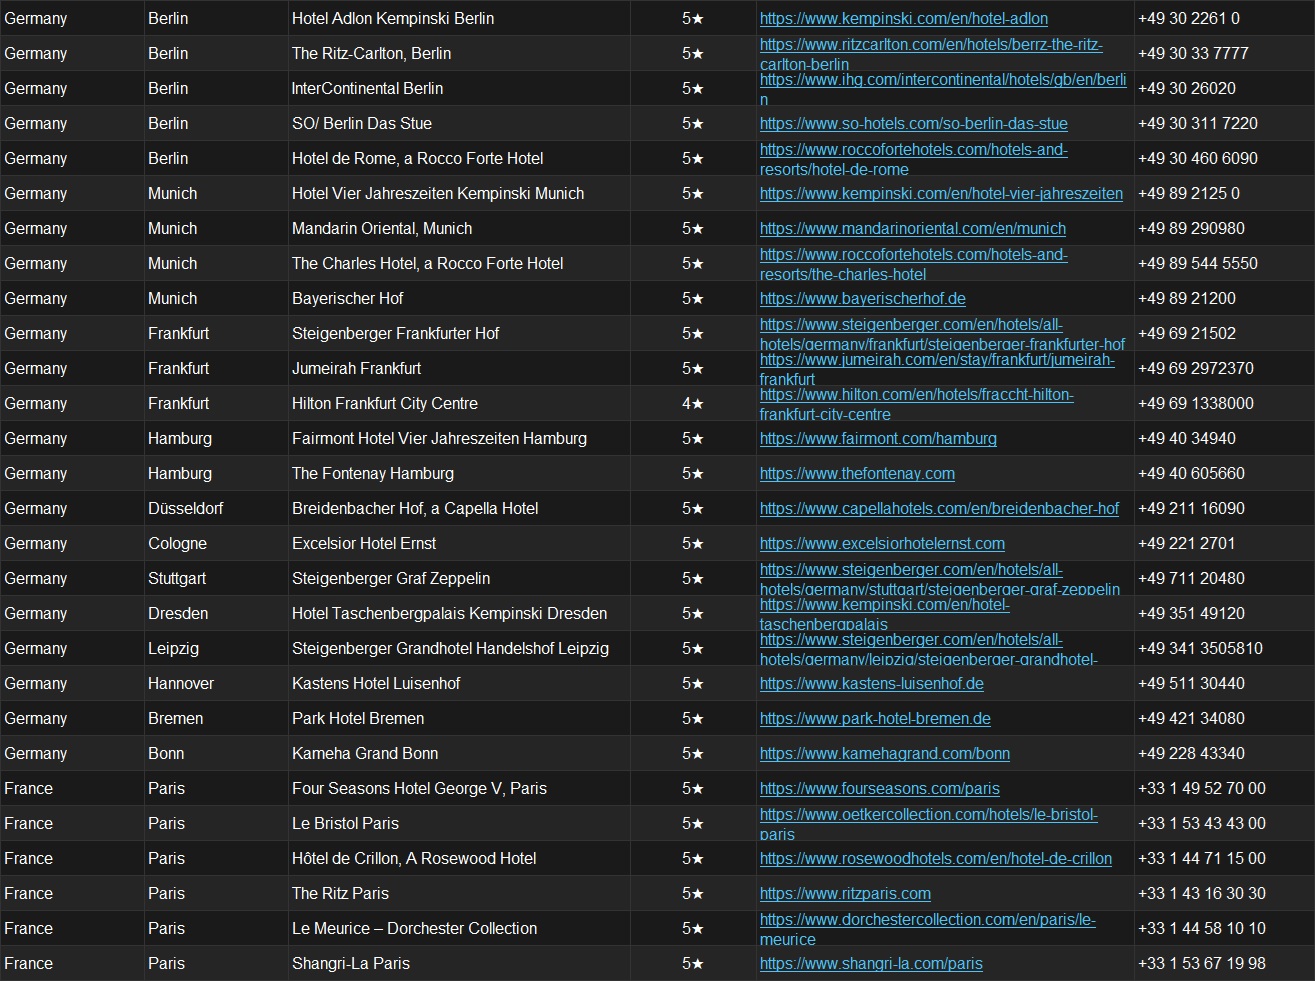Select the phone number '+33 1 53 67 19 98'
This screenshot has width=1315, height=981.
click(1202, 963)
